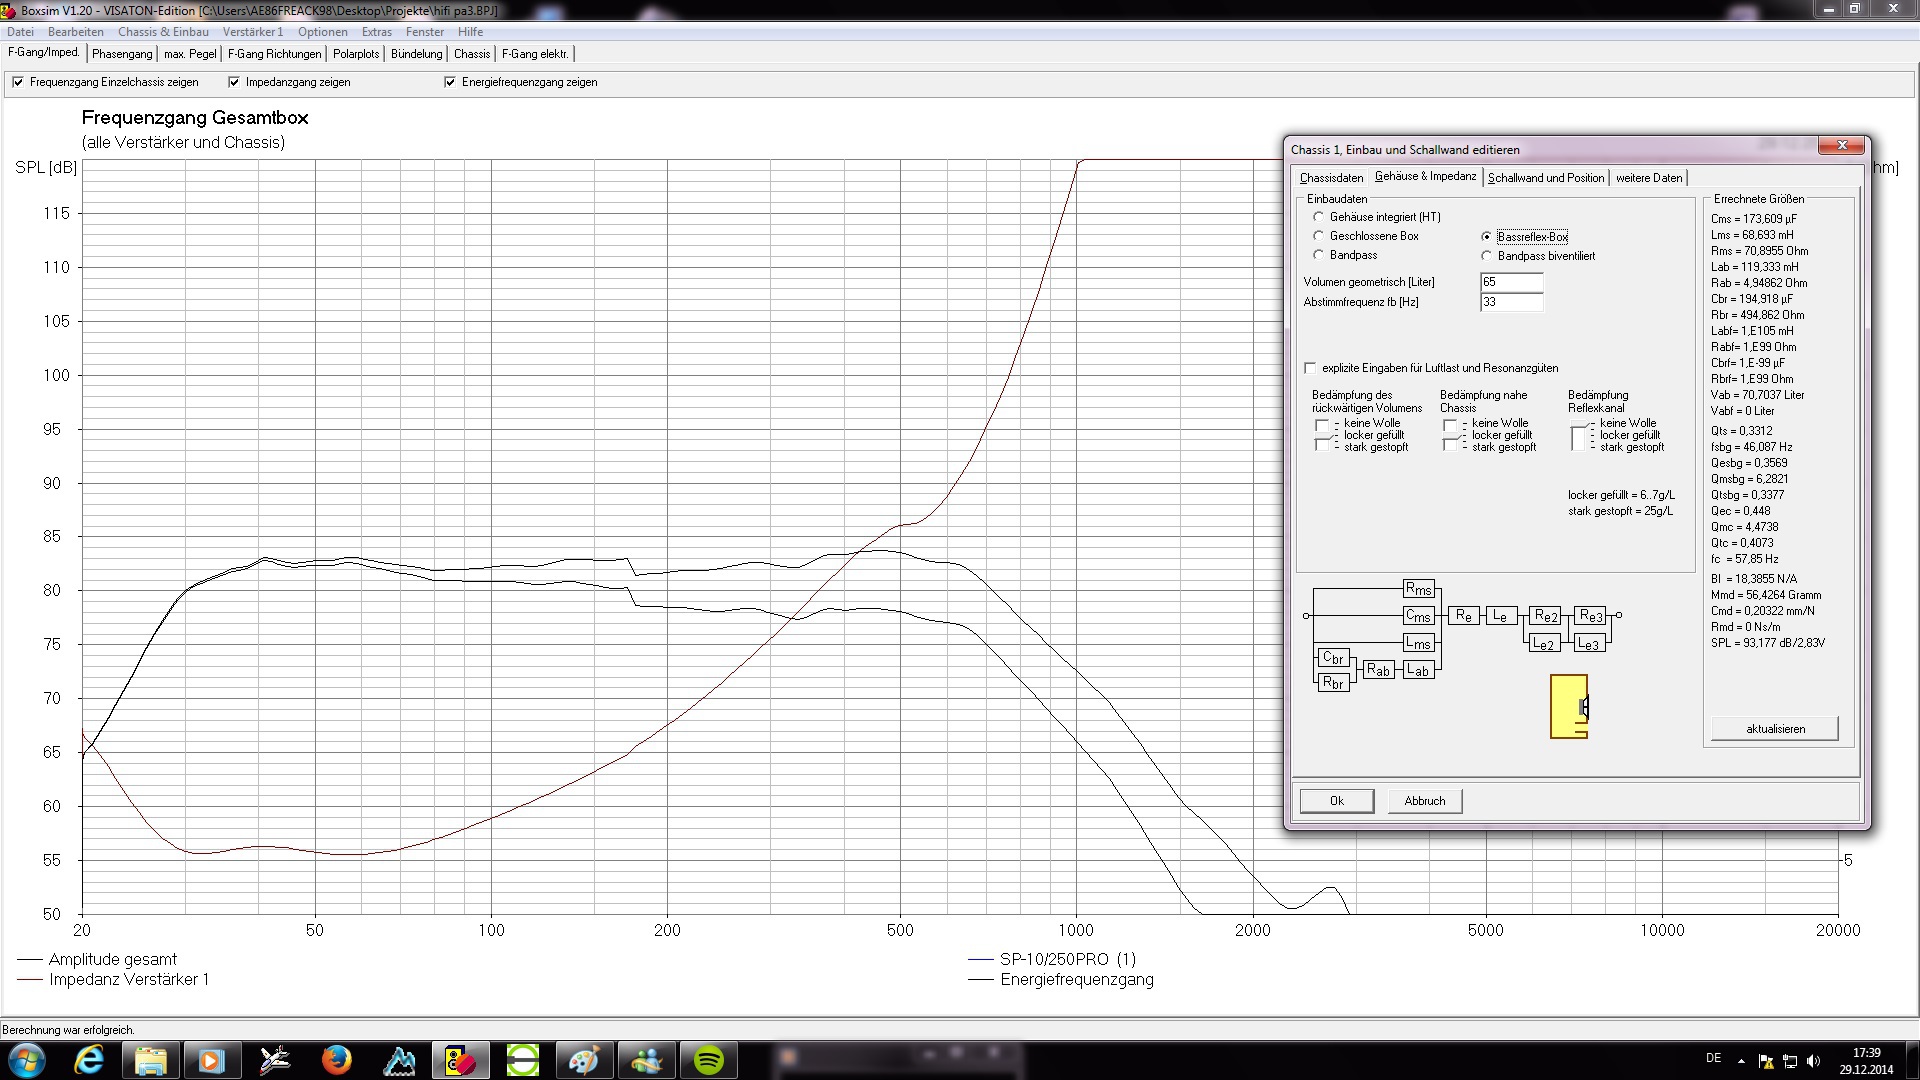Open Internet Explorer from taskbar
This screenshot has height=1080, width=1920.
pos(90,1060)
